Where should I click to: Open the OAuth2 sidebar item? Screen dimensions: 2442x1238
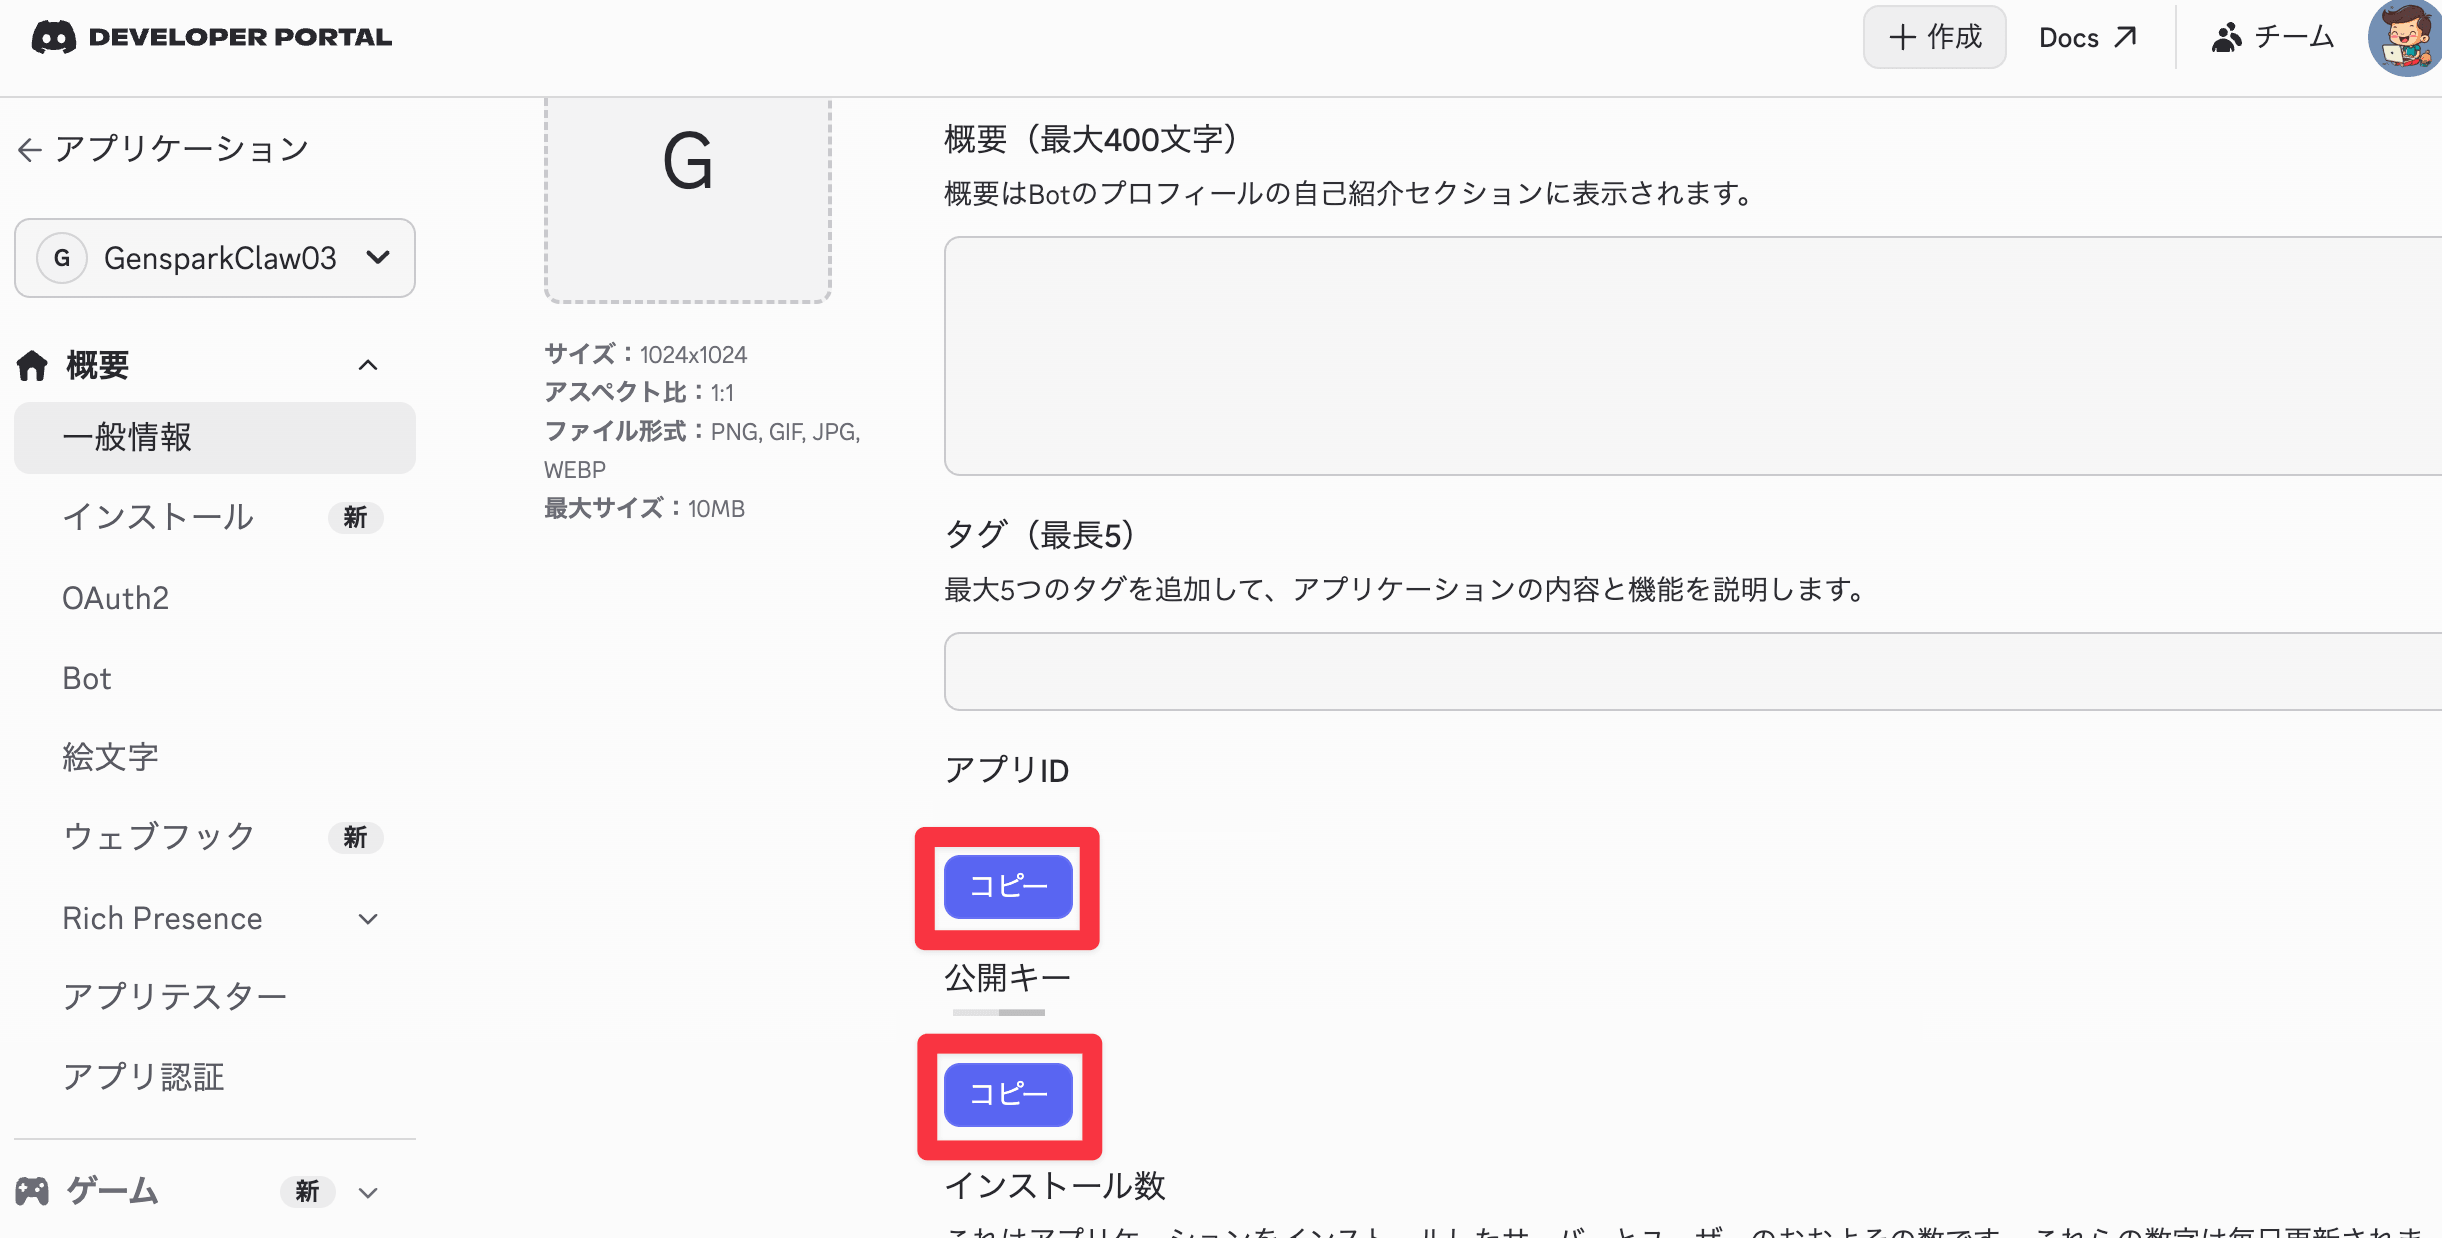click(x=115, y=598)
